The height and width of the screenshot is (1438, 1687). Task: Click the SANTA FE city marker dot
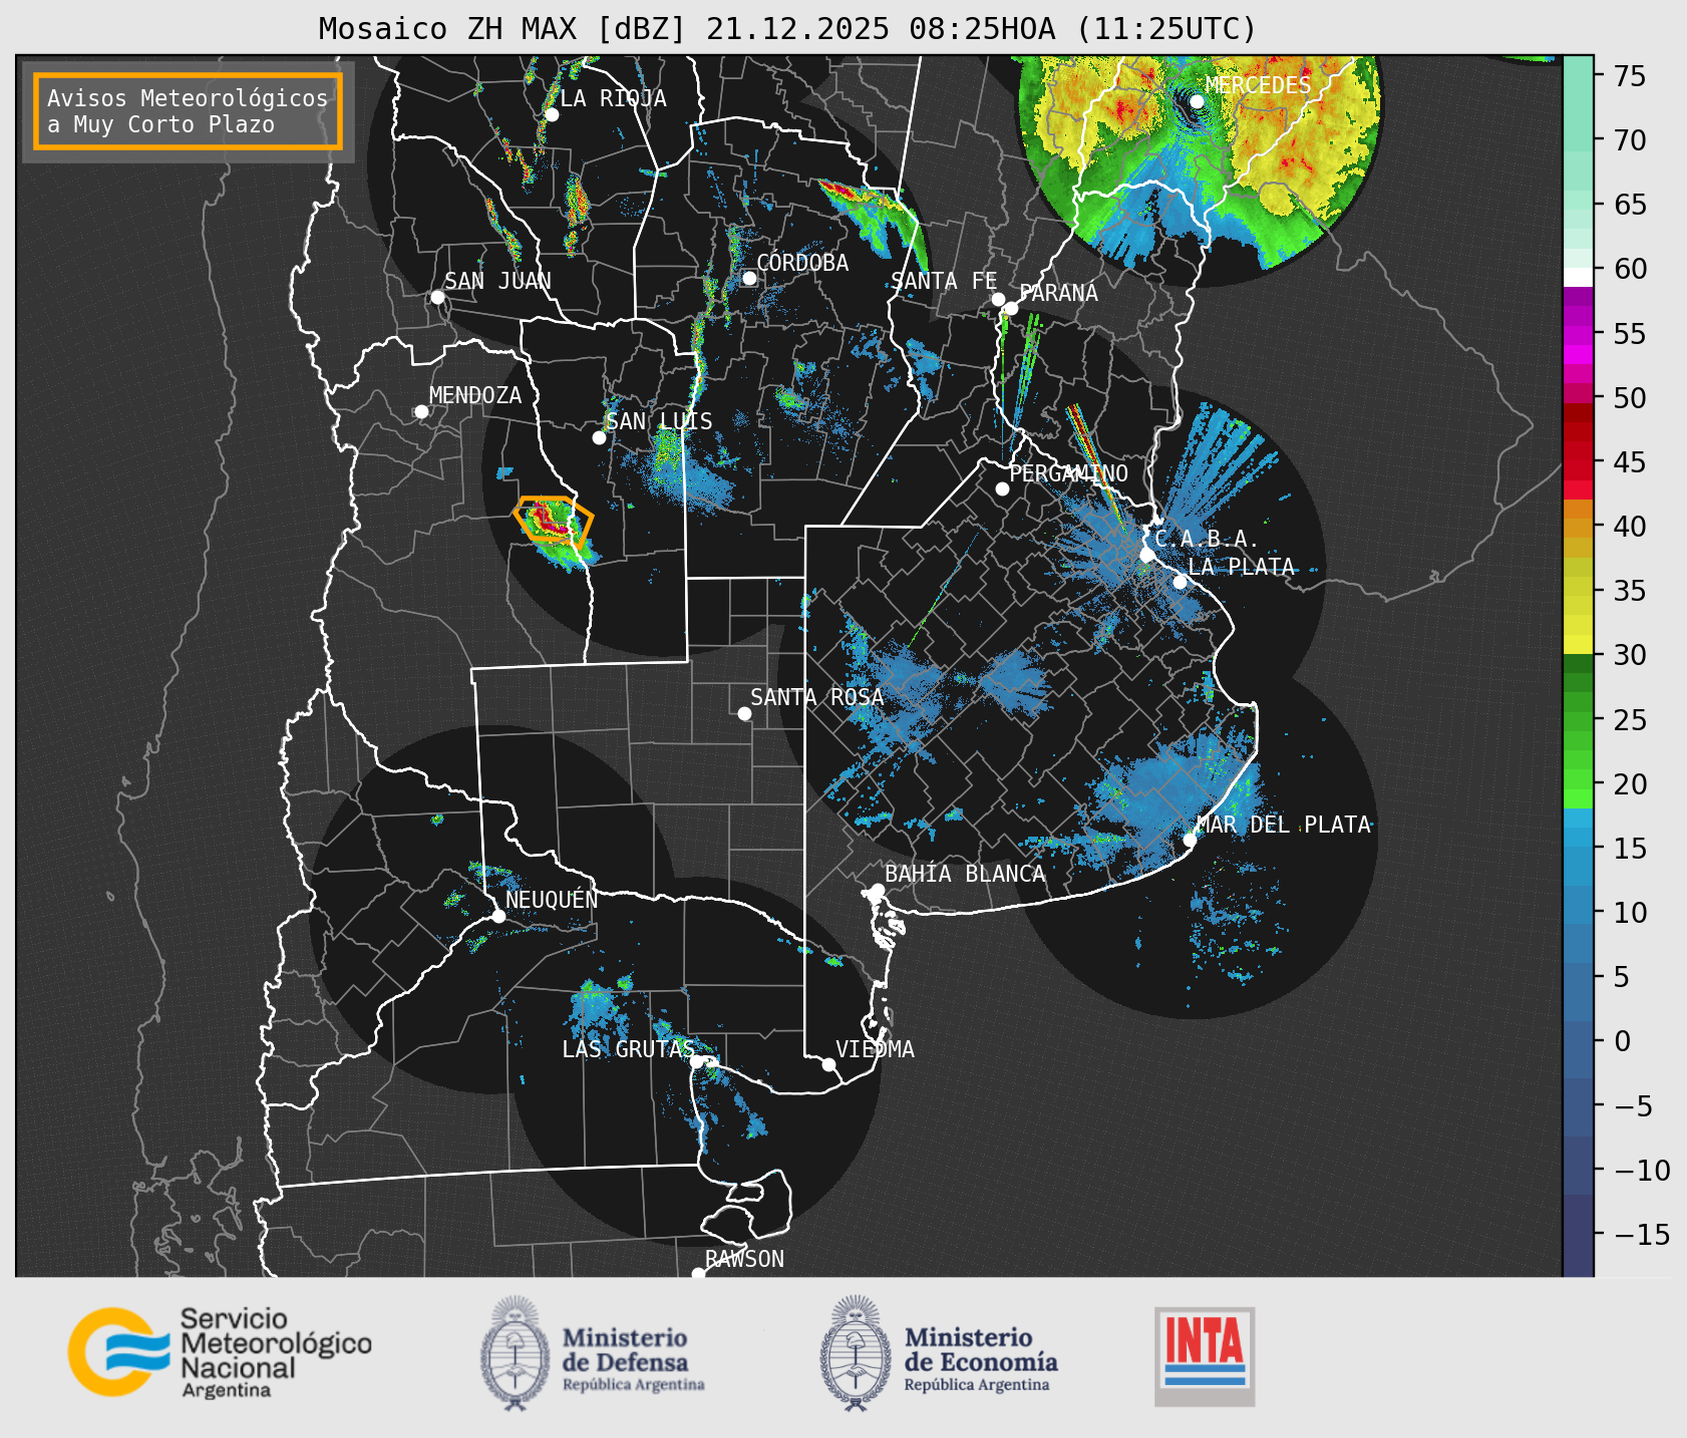pos(998,299)
